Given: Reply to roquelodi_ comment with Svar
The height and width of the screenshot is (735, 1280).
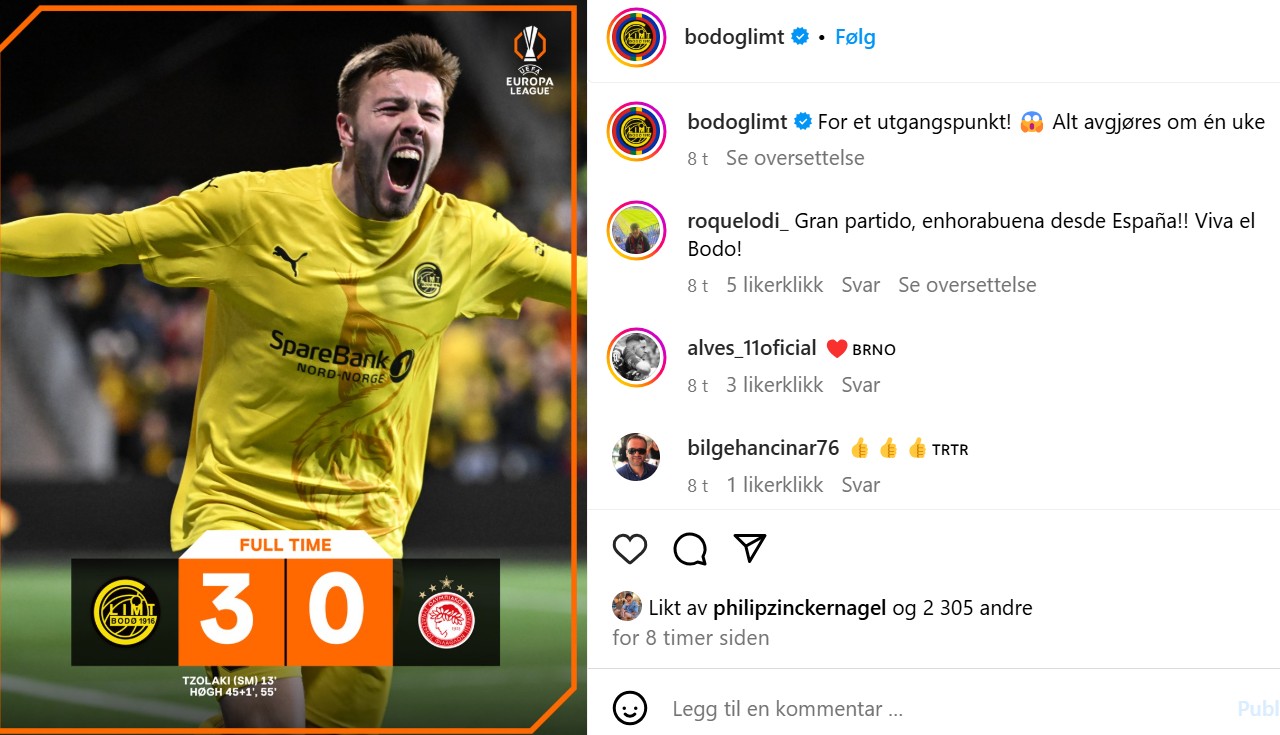Looking at the screenshot, I should pyautogui.click(x=861, y=285).
